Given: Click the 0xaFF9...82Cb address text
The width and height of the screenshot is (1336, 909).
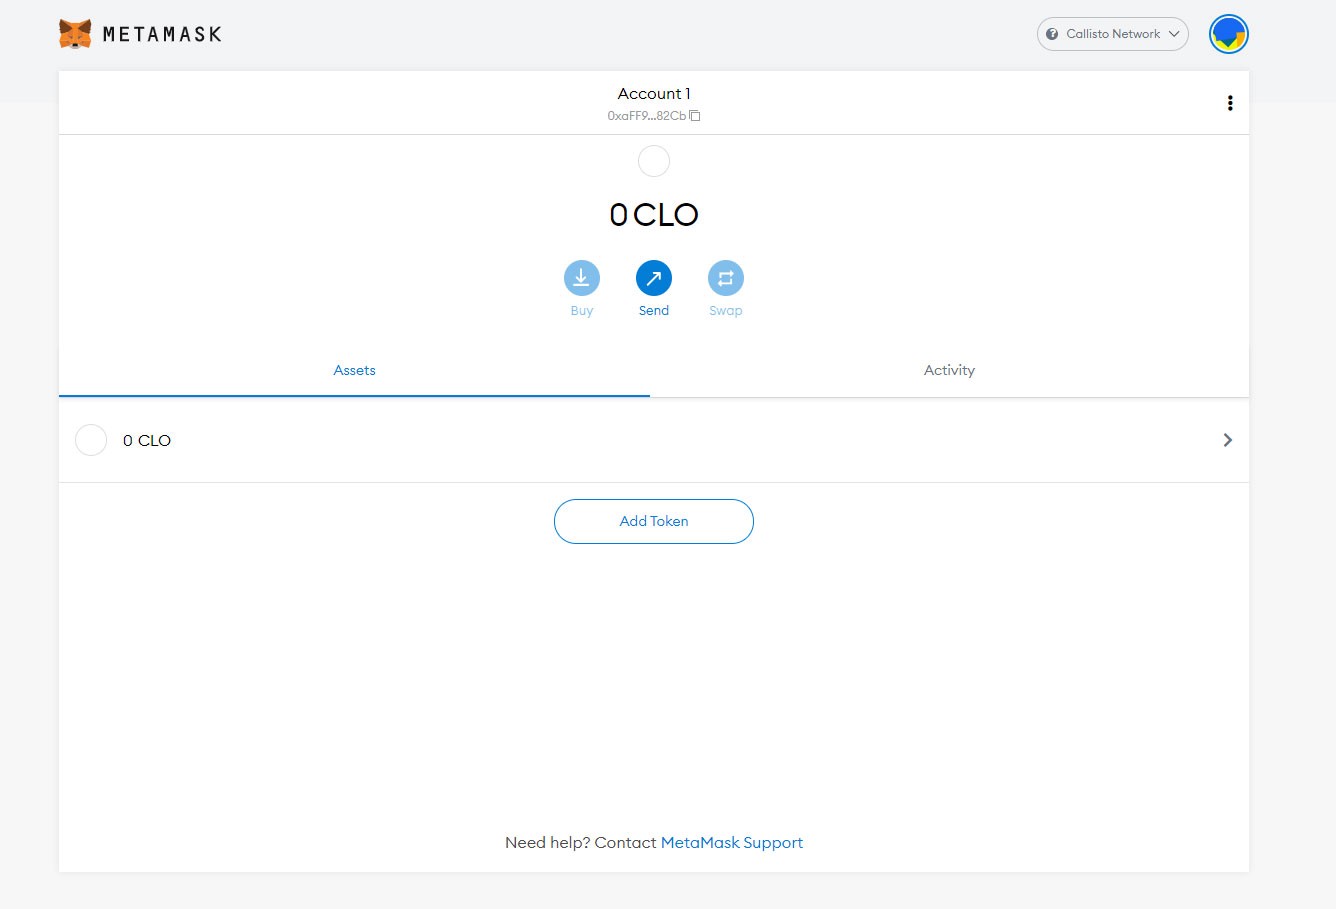Looking at the screenshot, I should pyautogui.click(x=647, y=116).
